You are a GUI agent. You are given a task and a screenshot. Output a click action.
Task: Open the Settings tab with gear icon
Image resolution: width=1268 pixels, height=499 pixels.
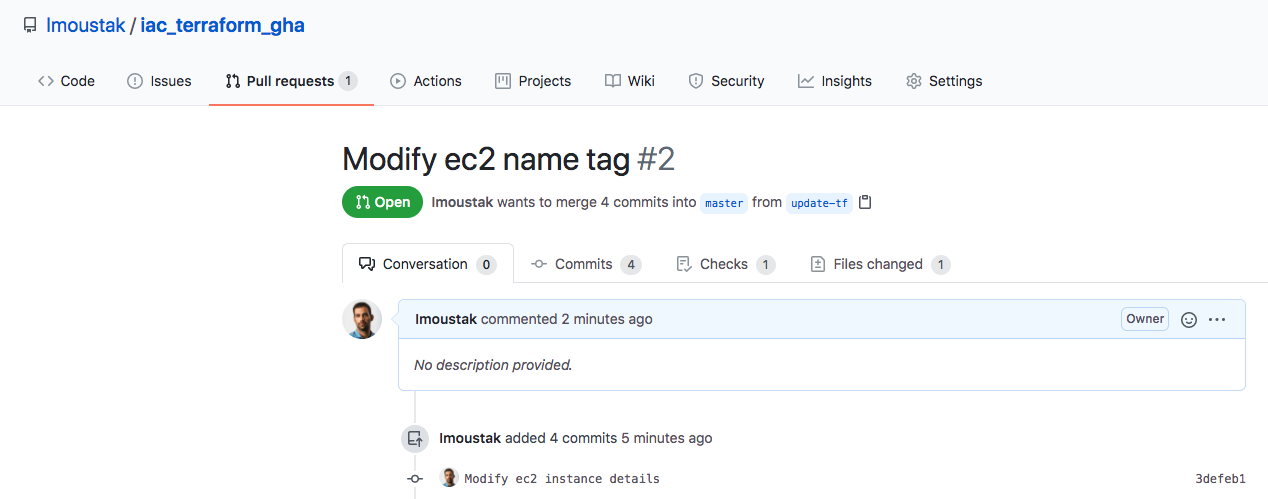click(x=944, y=81)
